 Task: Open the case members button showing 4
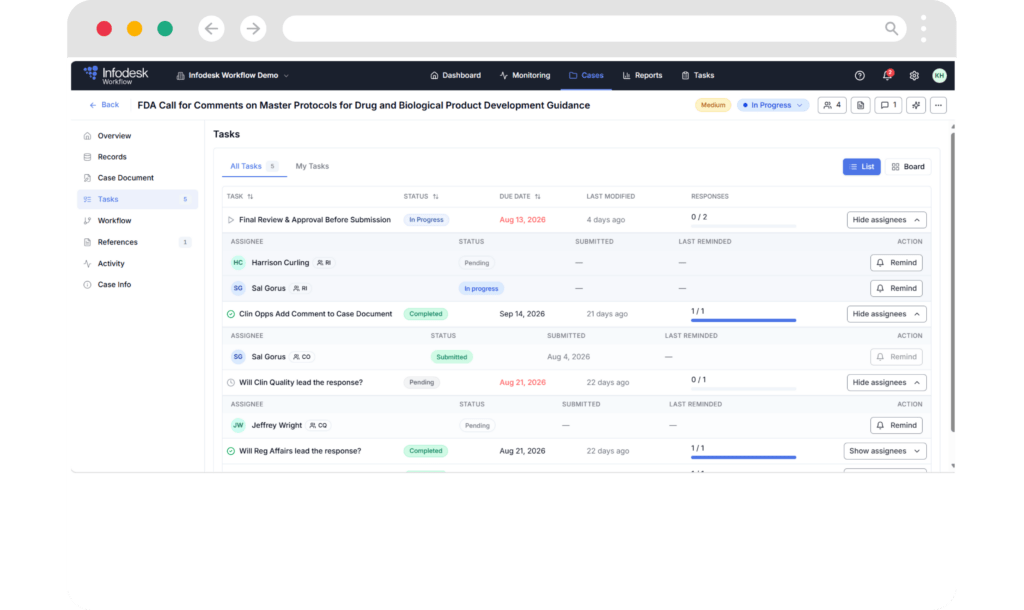pos(832,105)
